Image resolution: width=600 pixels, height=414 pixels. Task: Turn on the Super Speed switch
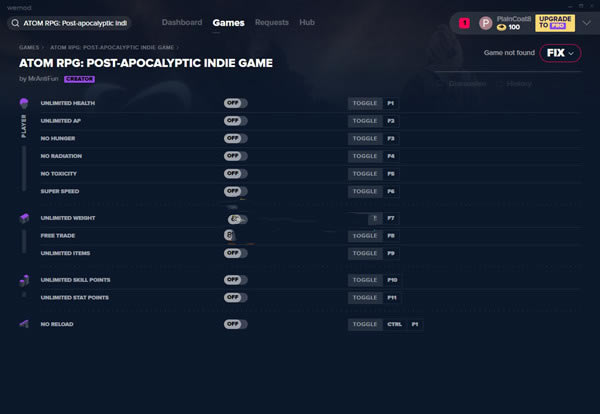pos(235,191)
